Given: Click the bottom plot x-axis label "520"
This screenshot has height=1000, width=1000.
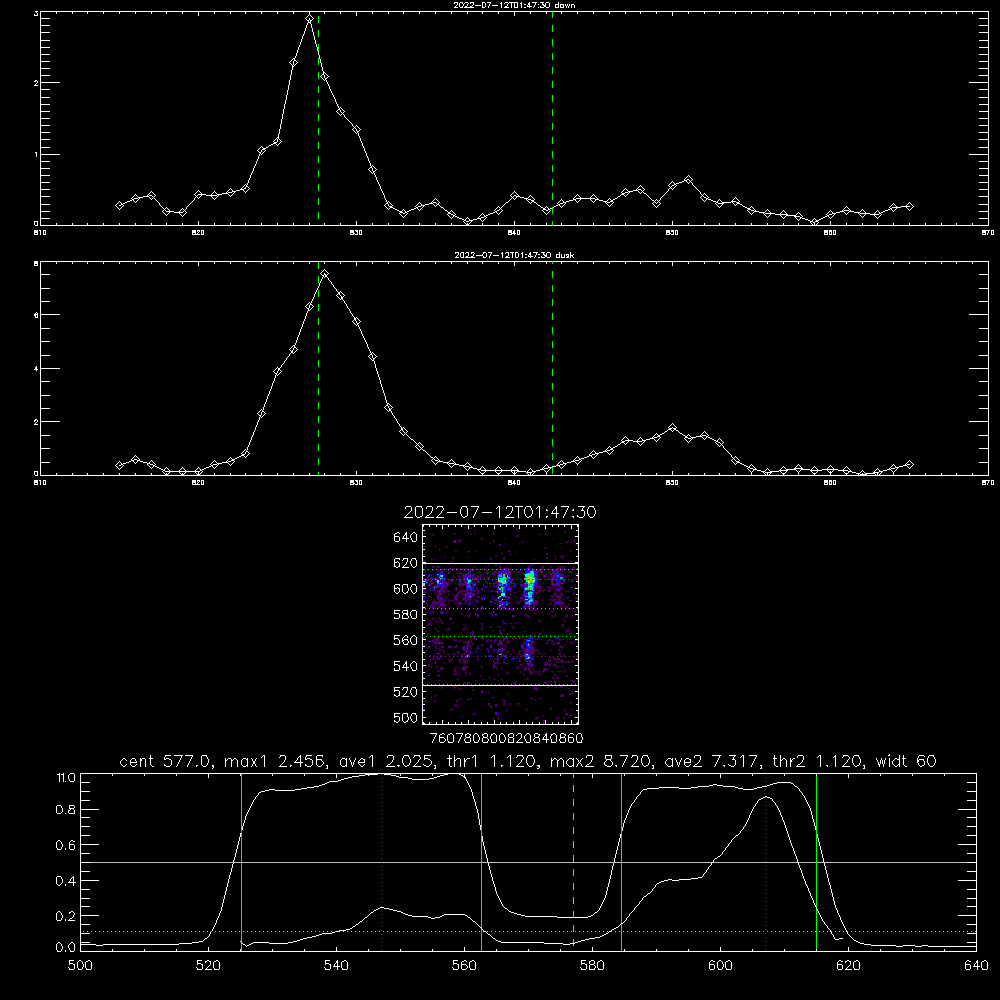Looking at the screenshot, I should [208, 966].
